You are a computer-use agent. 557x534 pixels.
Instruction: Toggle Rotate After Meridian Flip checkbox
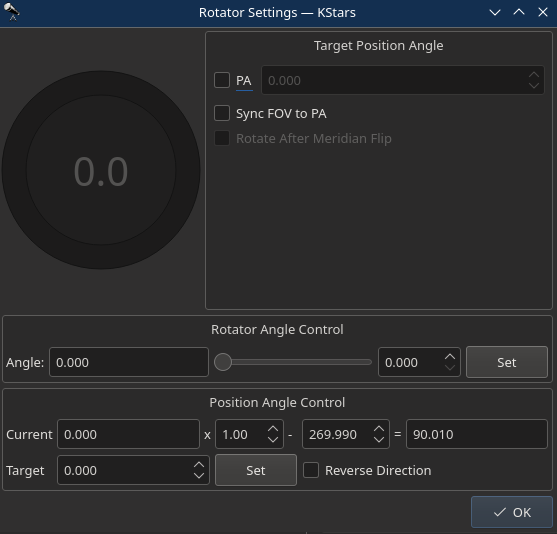[222, 138]
